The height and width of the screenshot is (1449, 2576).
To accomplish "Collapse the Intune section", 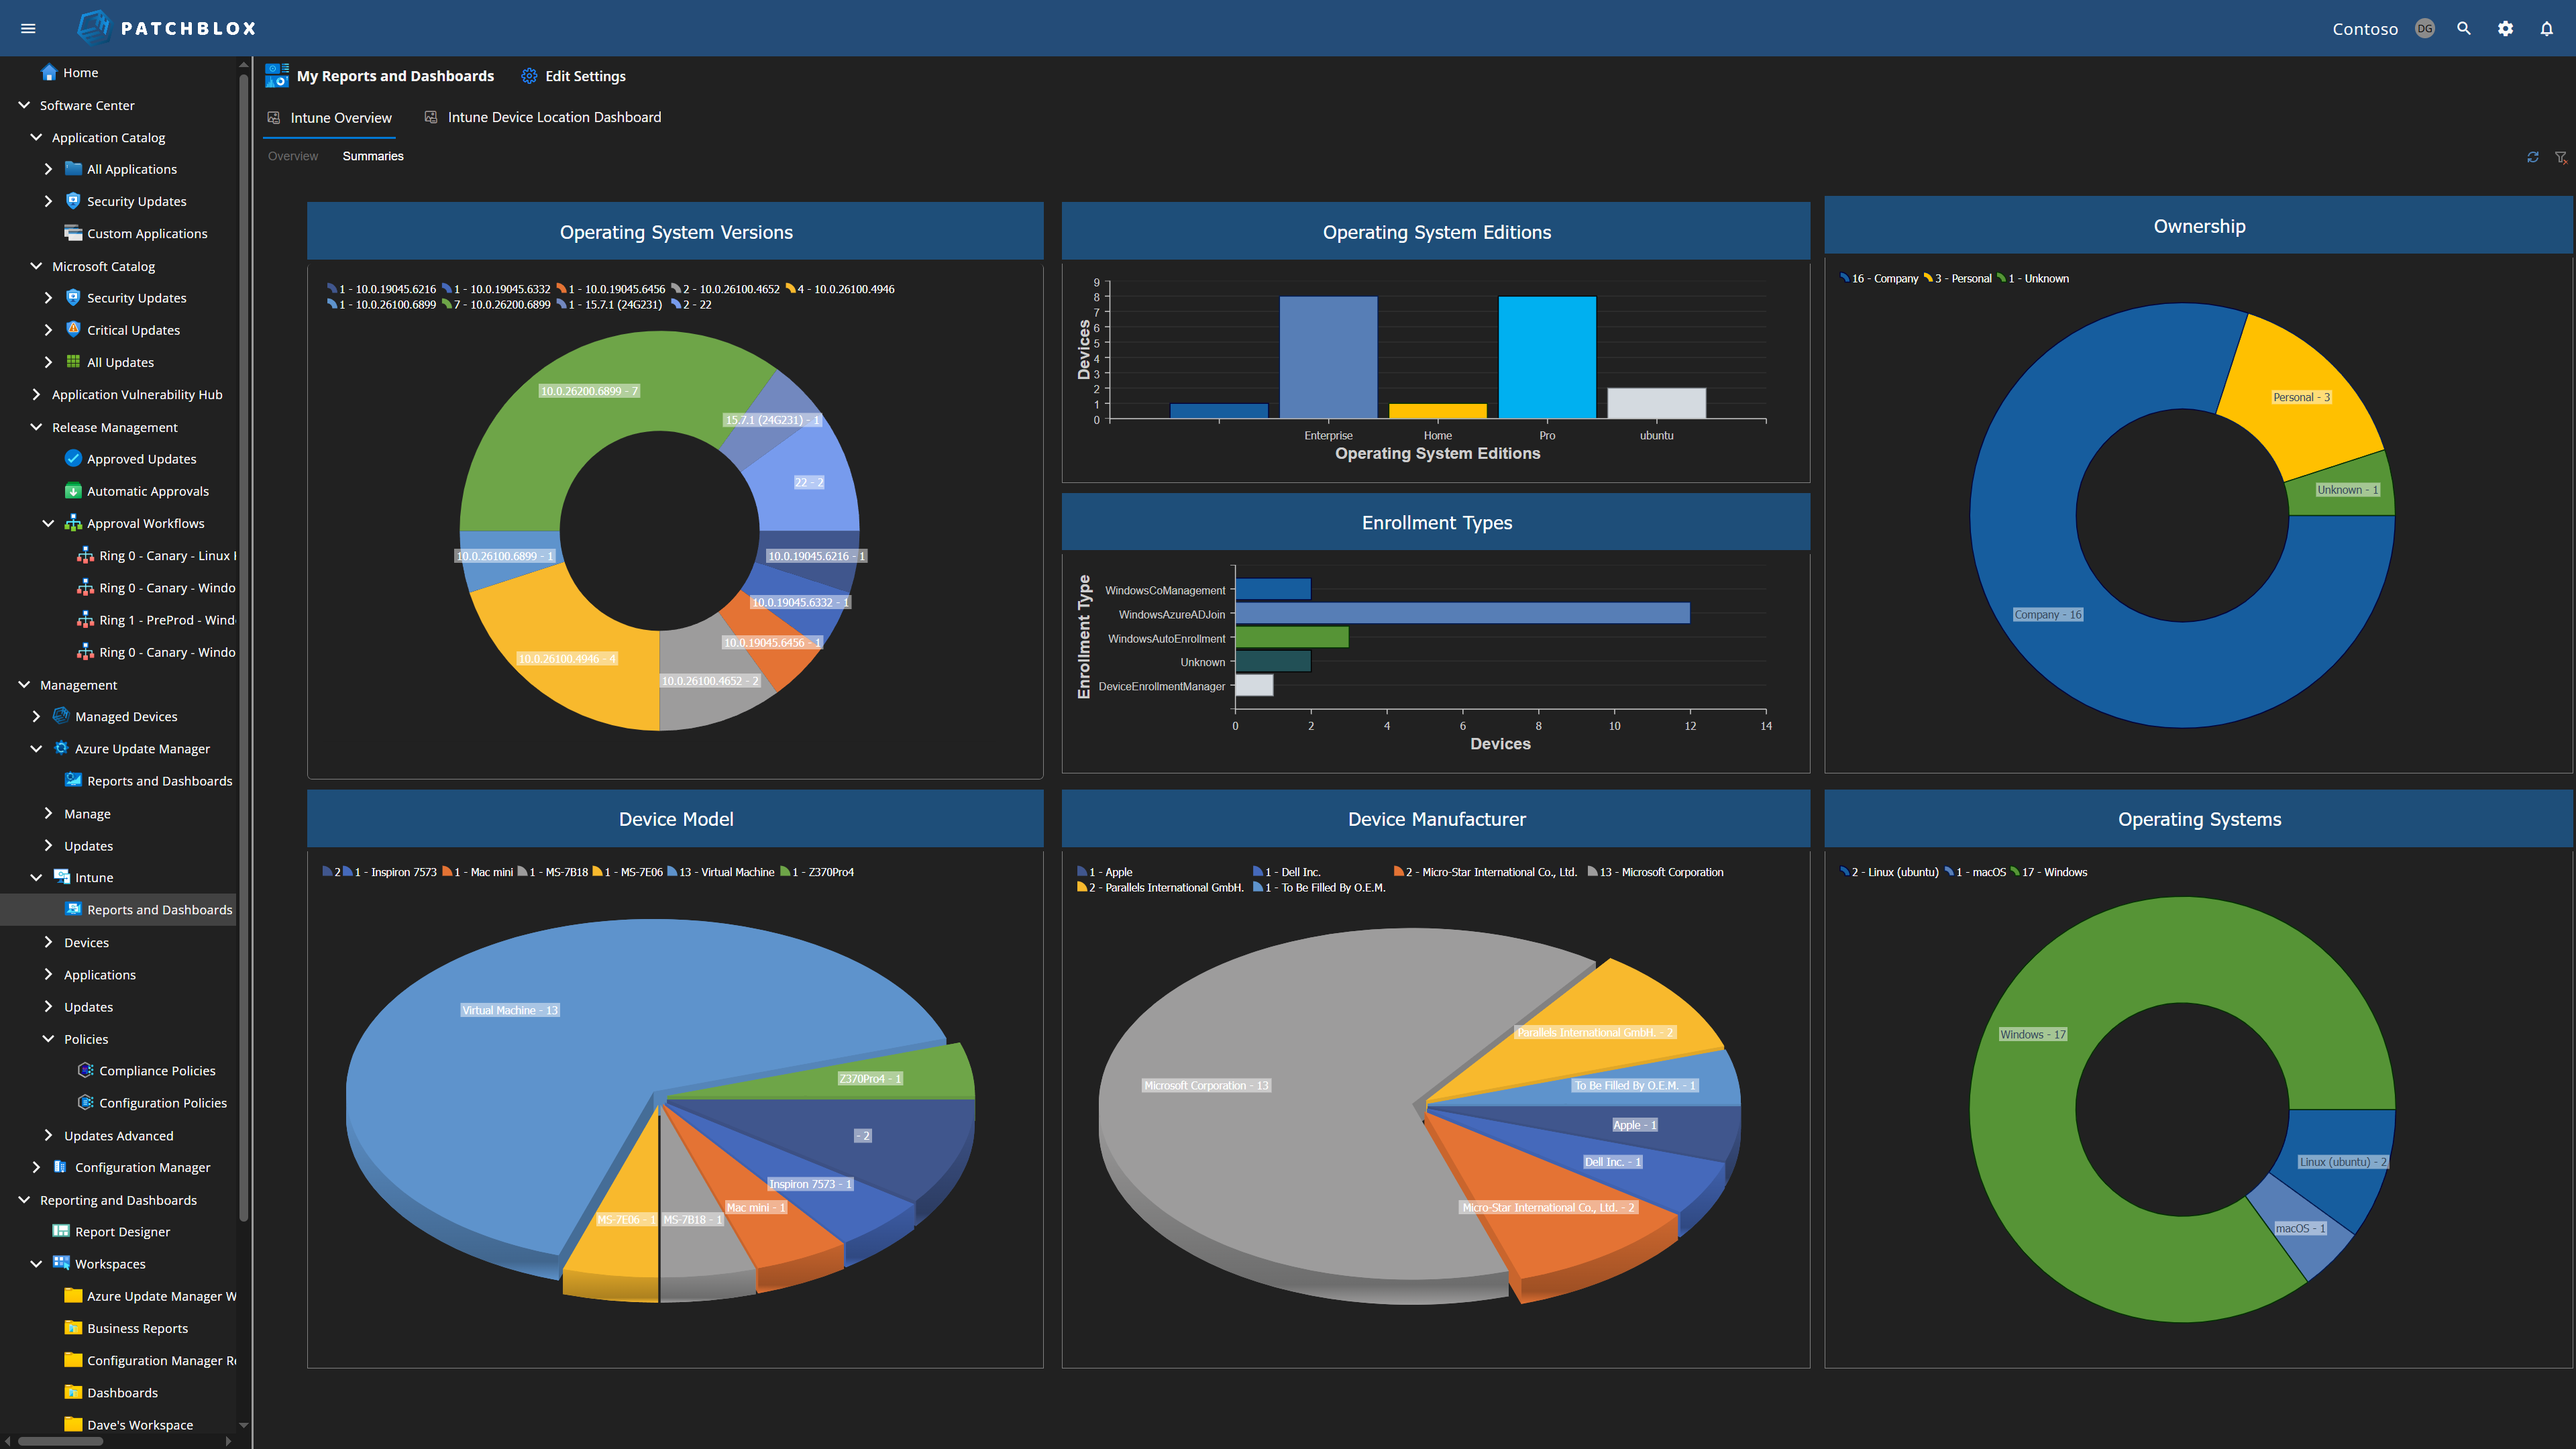I will 36,877.
